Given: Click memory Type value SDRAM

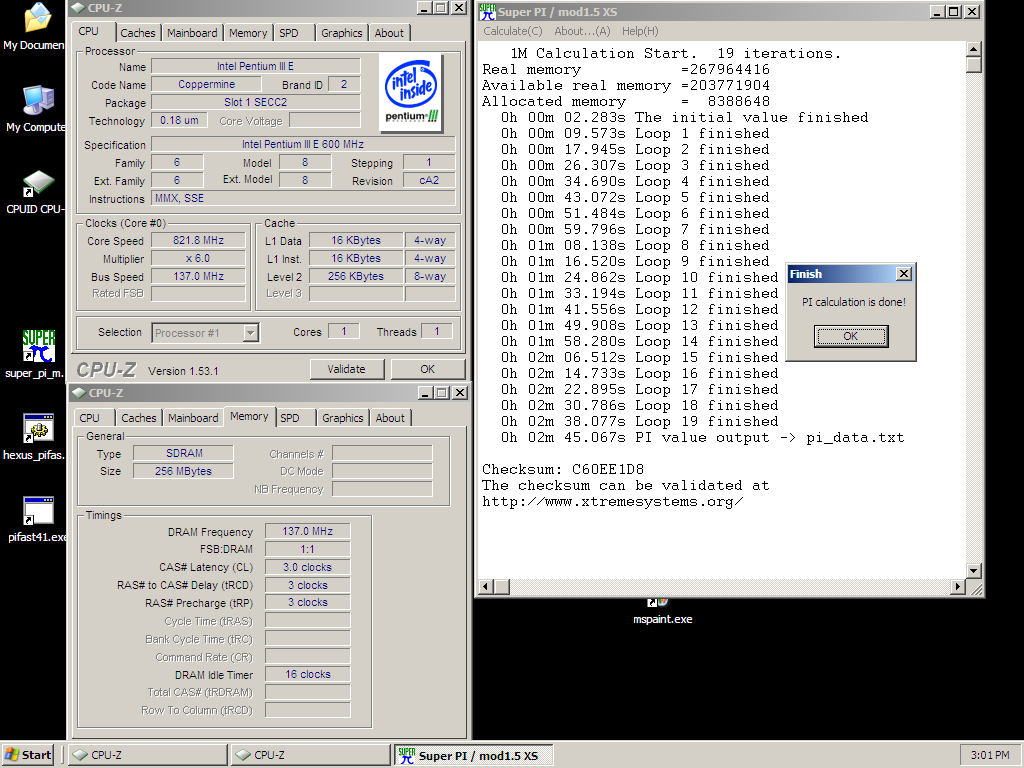Looking at the screenshot, I should point(184,453).
